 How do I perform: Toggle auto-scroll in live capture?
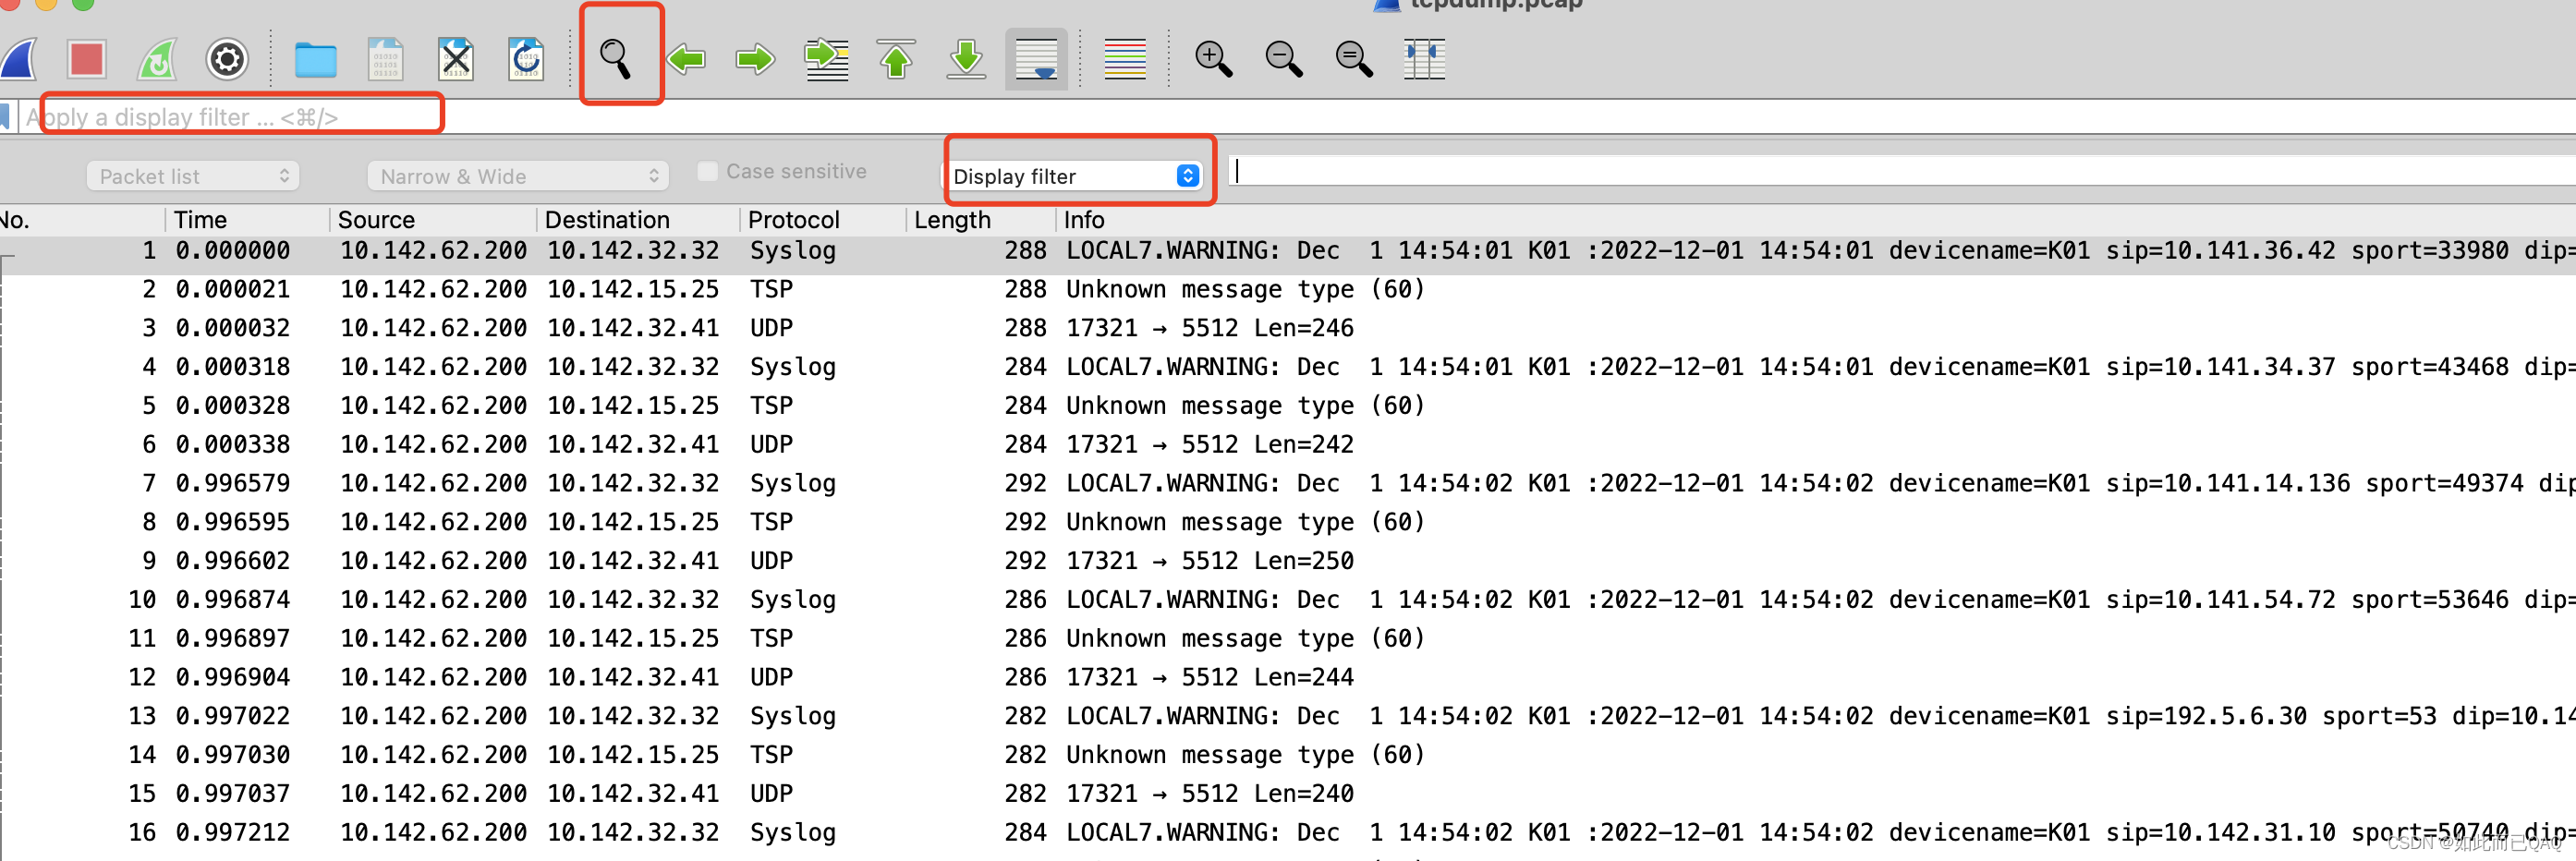pos(1035,59)
